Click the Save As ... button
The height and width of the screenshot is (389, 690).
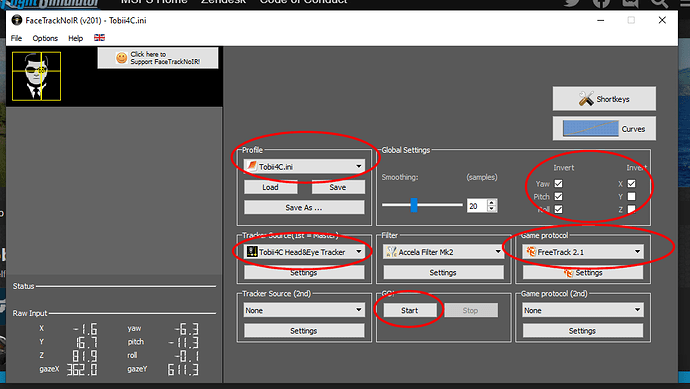304,207
